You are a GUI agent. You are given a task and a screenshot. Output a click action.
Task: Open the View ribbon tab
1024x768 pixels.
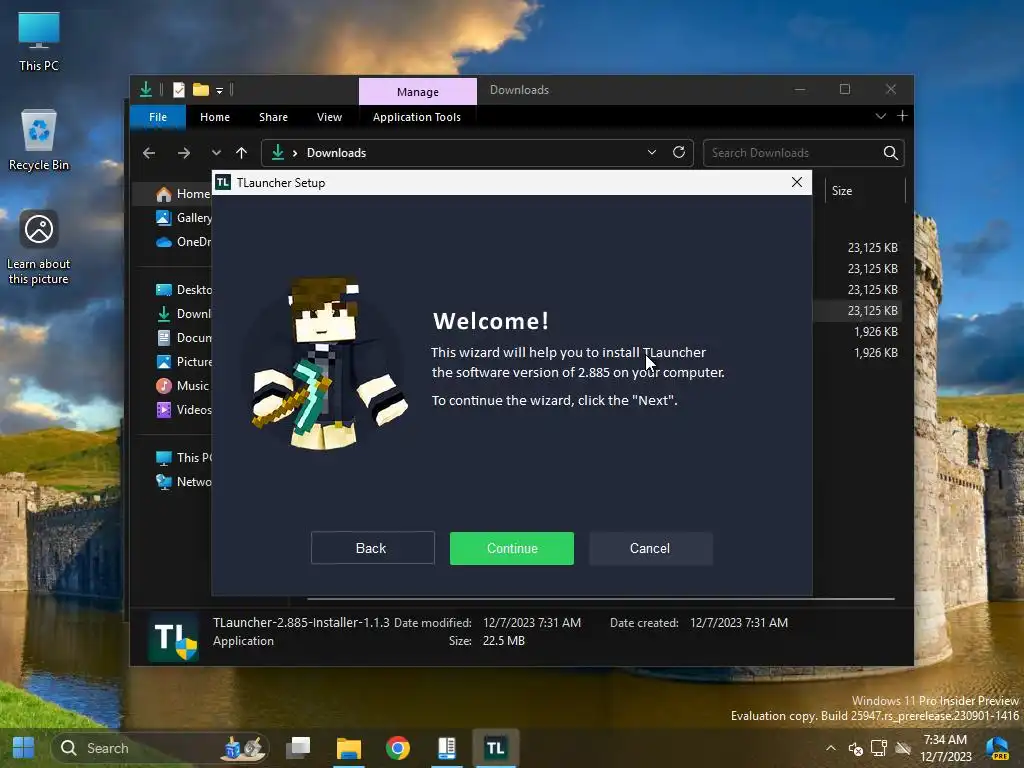(x=329, y=117)
